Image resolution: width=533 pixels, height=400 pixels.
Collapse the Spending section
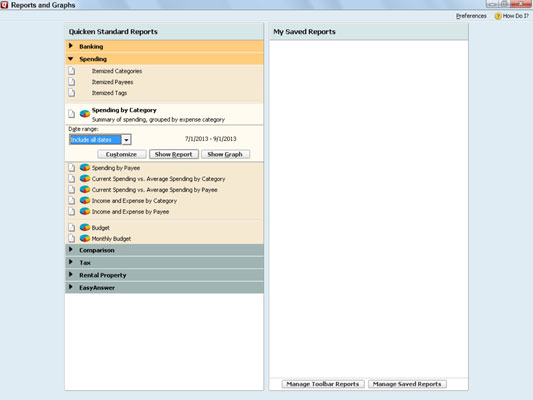[71, 59]
